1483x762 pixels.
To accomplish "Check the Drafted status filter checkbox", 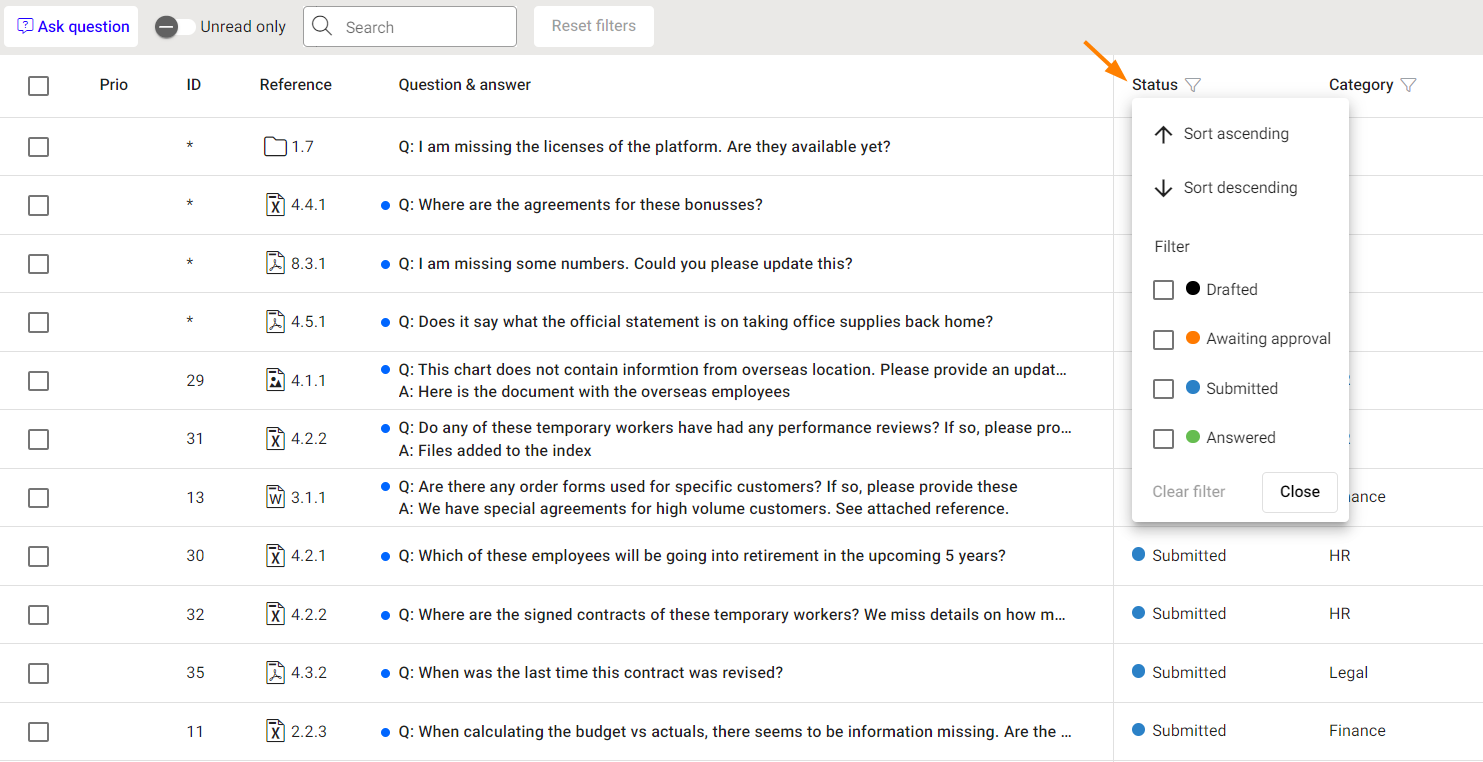I will tap(1163, 290).
